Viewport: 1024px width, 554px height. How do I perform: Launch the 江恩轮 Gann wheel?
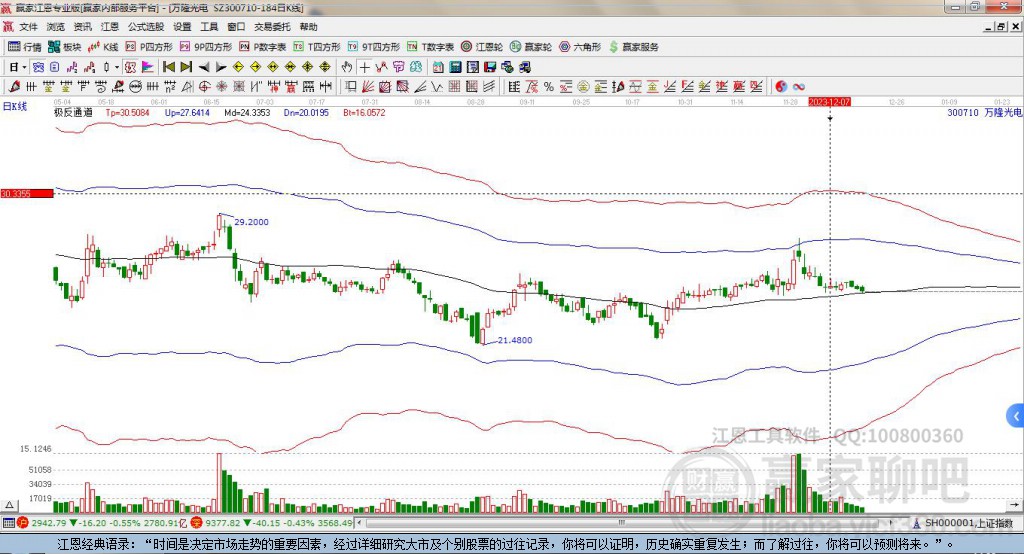[x=482, y=47]
